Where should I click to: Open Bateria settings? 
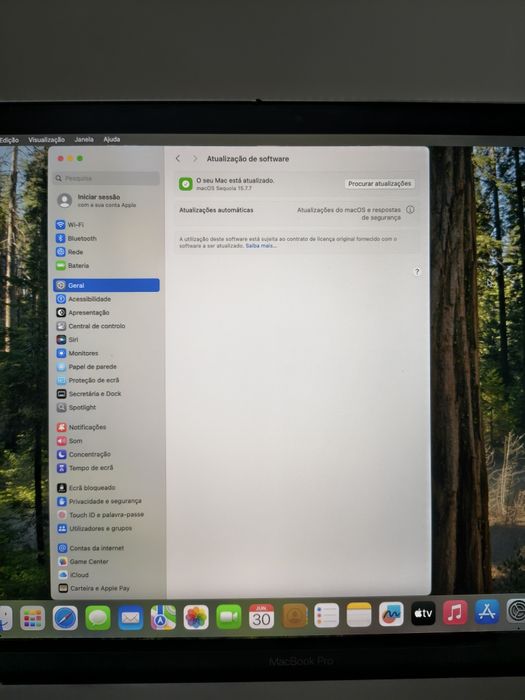[x=106, y=266]
